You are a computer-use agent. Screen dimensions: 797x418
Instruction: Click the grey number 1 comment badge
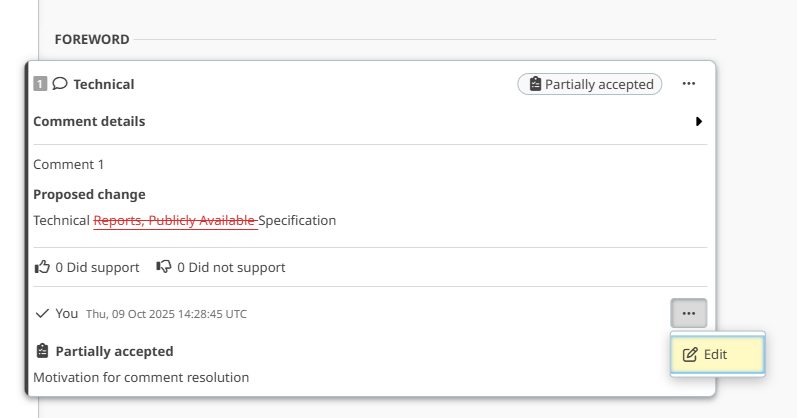point(40,84)
